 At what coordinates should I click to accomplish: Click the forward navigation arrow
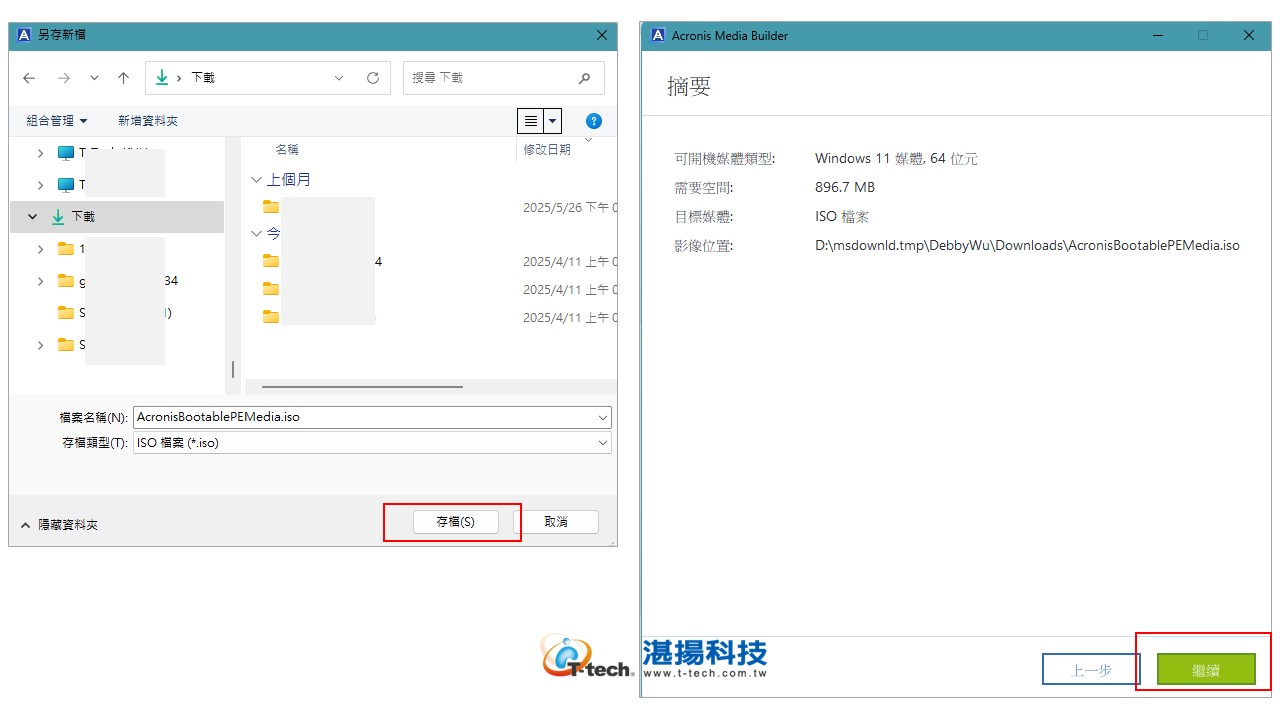[x=64, y=78]
